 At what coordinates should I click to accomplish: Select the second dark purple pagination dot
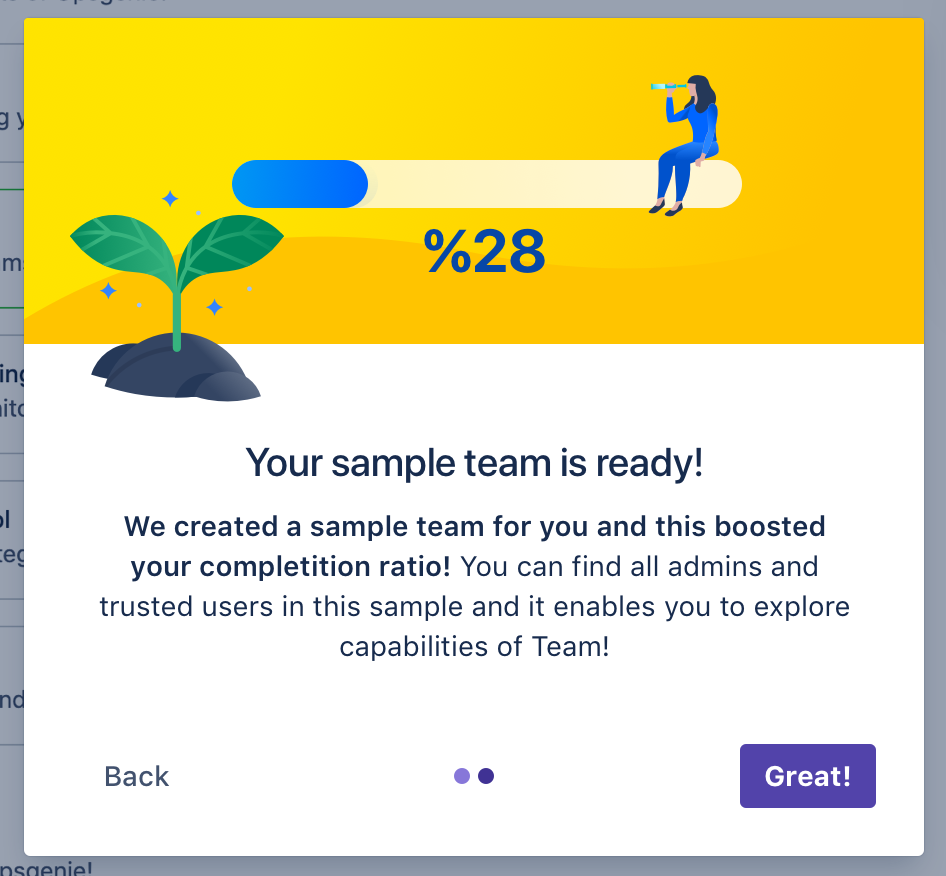(x=486, y=776)
